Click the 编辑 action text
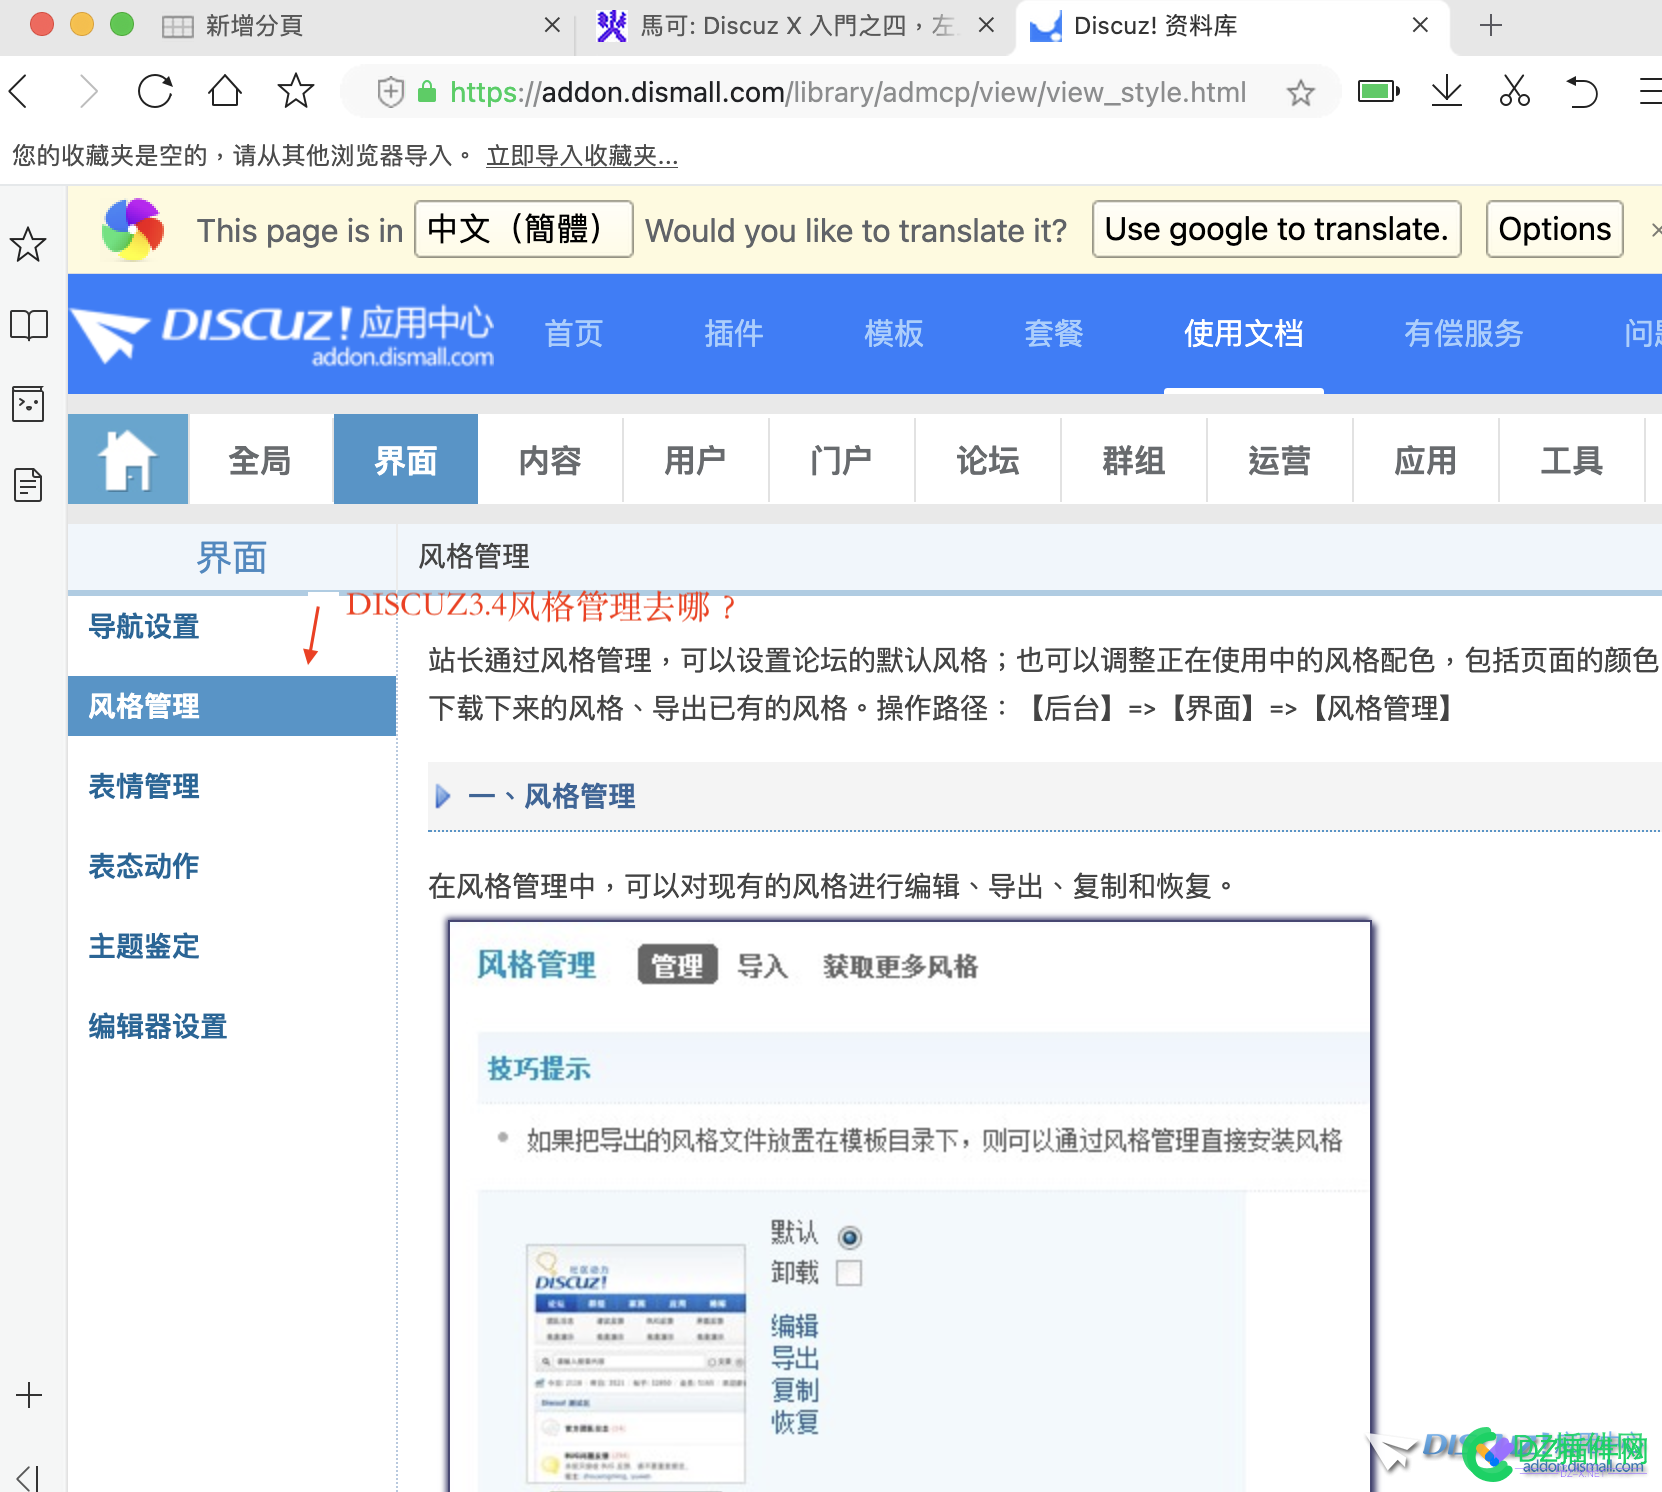 point(795,1326)
